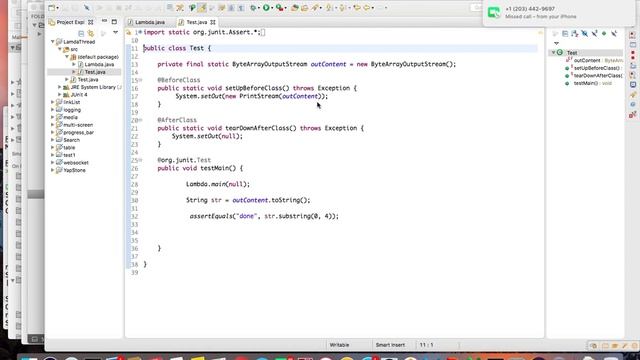Select the multi-screen project
This screenshot has height=360, width=640.
[x=78, y=125]
